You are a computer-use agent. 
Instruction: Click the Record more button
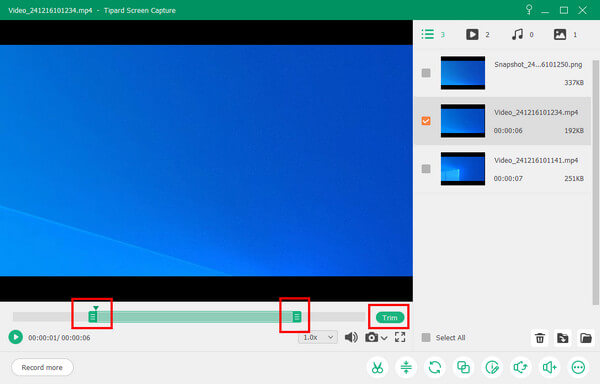42,368
